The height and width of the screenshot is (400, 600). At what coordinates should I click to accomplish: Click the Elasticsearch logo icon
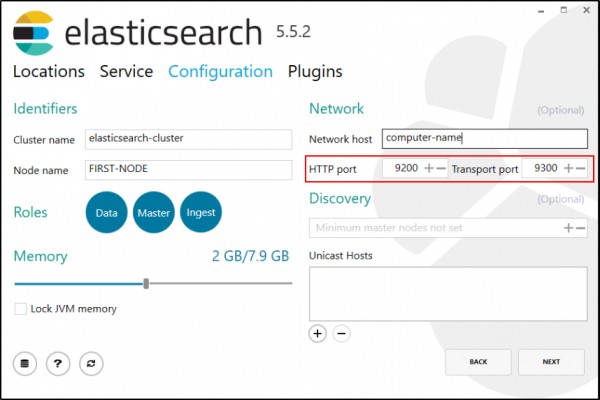click(34, 33)
